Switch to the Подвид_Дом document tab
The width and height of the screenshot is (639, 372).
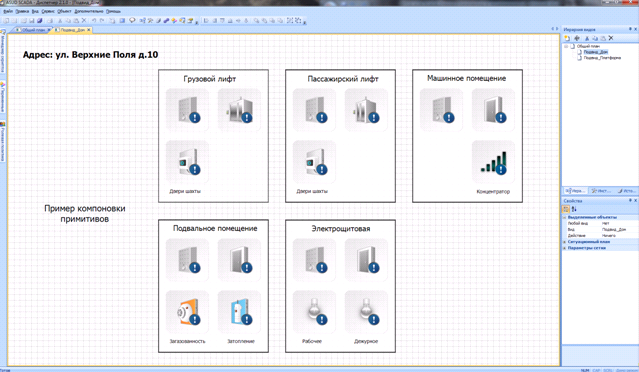click(x=72, y=30)
